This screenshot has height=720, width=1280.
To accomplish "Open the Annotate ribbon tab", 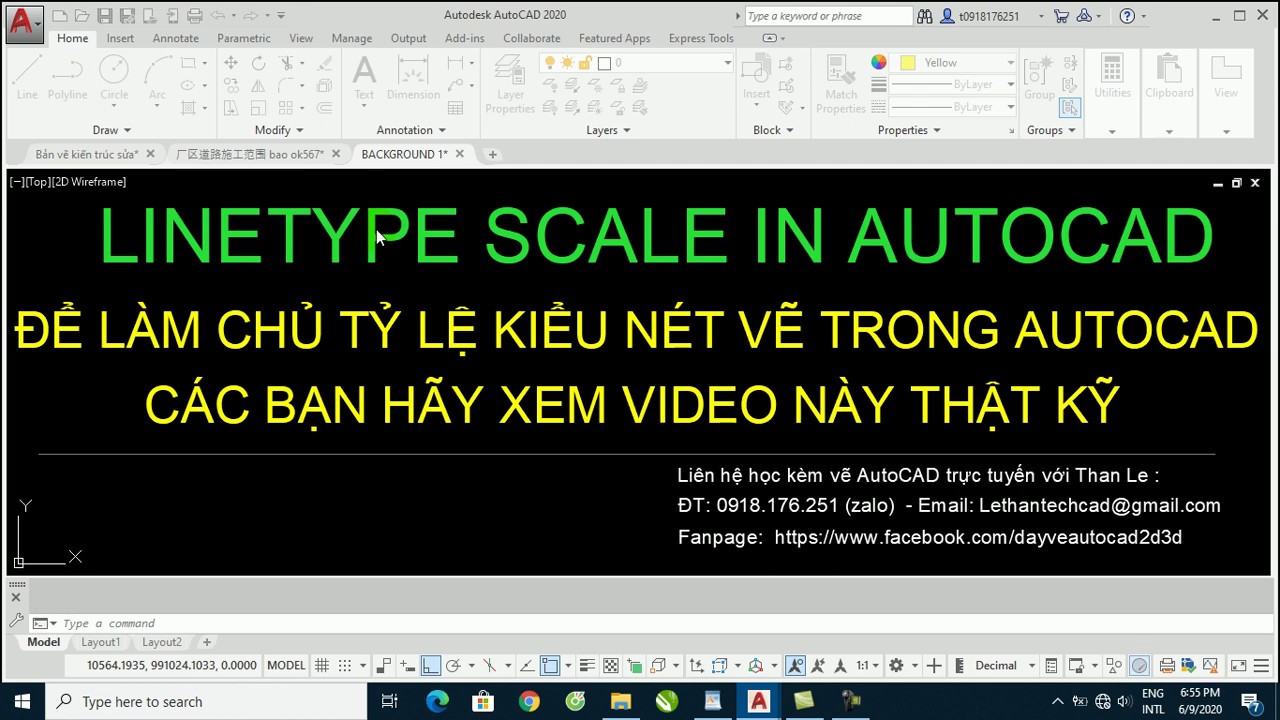I will pos(175,38).
